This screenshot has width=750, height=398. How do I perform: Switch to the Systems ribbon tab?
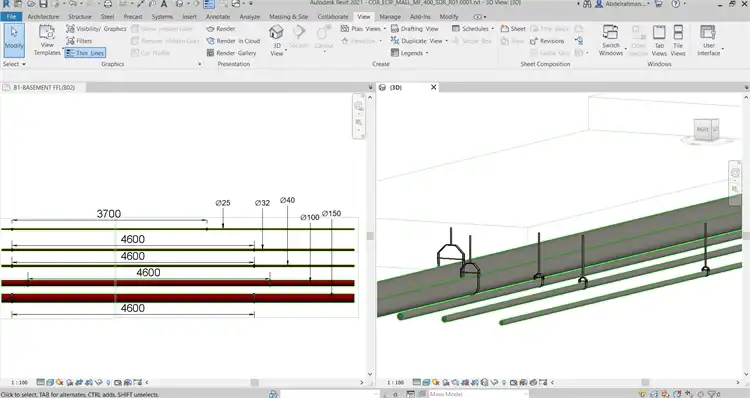tap(162, 16)
